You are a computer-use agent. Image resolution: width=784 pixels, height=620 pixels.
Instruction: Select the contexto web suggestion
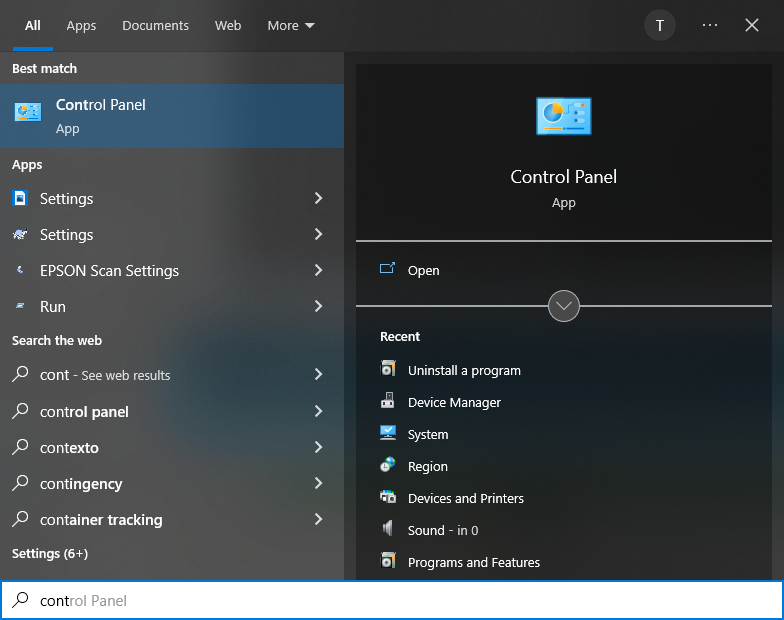click(172, 448)
